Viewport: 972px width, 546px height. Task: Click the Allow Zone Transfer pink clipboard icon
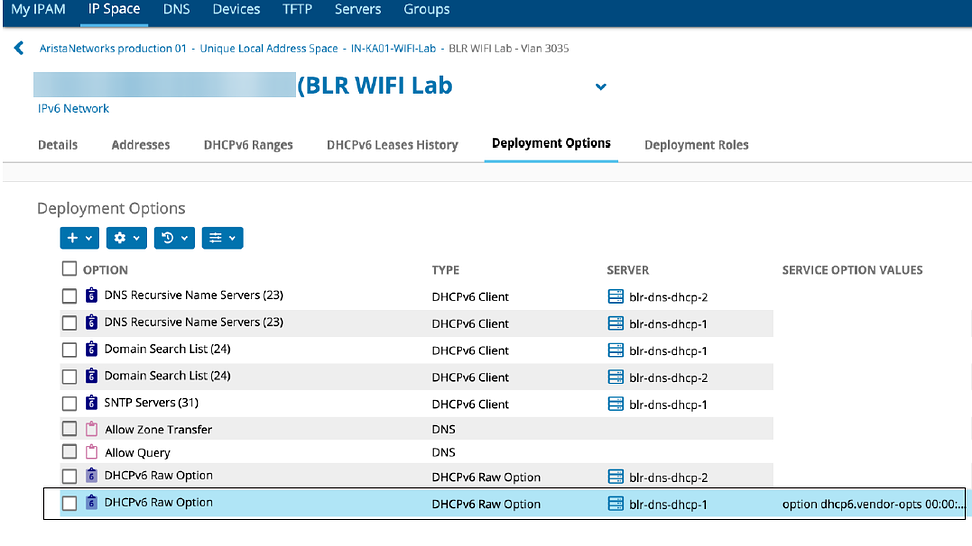coord(92,429)
